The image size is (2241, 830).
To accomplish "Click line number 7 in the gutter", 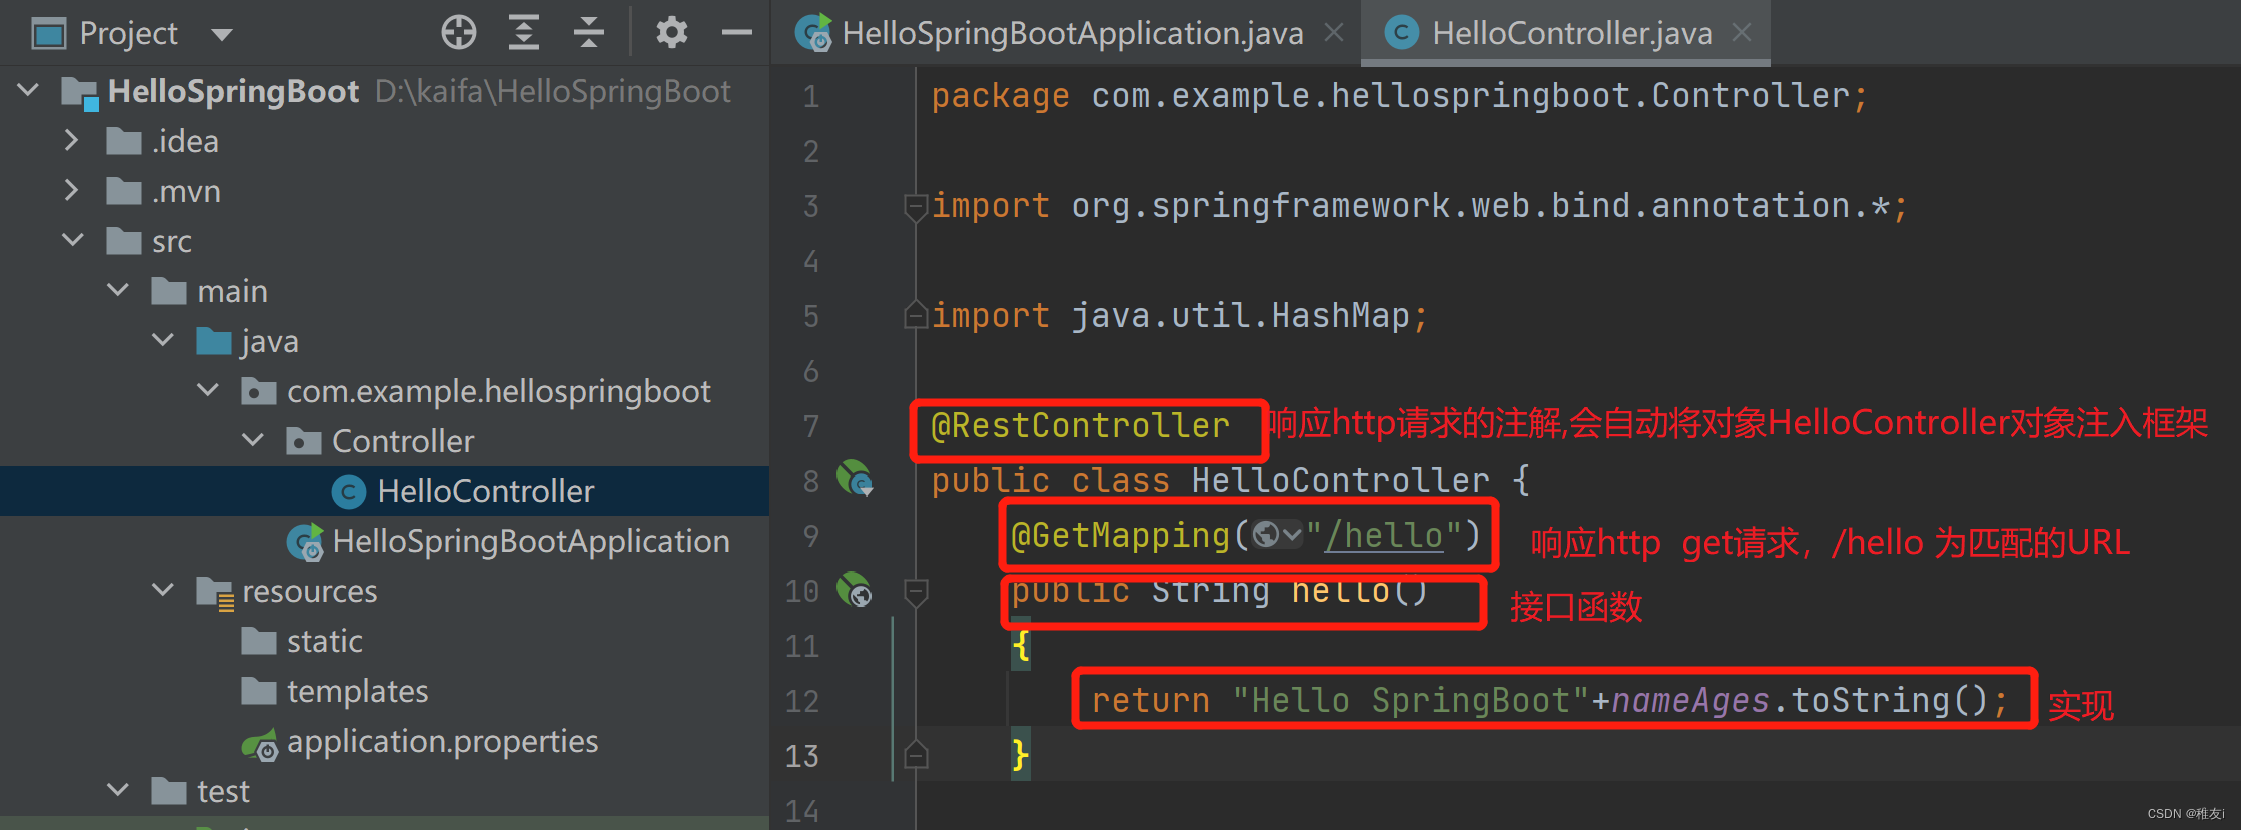I will pyautogui.click(x=810, y=426).
